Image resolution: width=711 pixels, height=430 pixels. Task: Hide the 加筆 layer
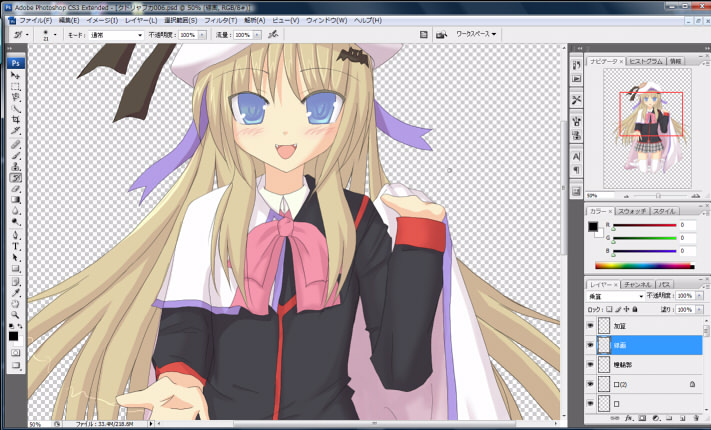point(590,326)
